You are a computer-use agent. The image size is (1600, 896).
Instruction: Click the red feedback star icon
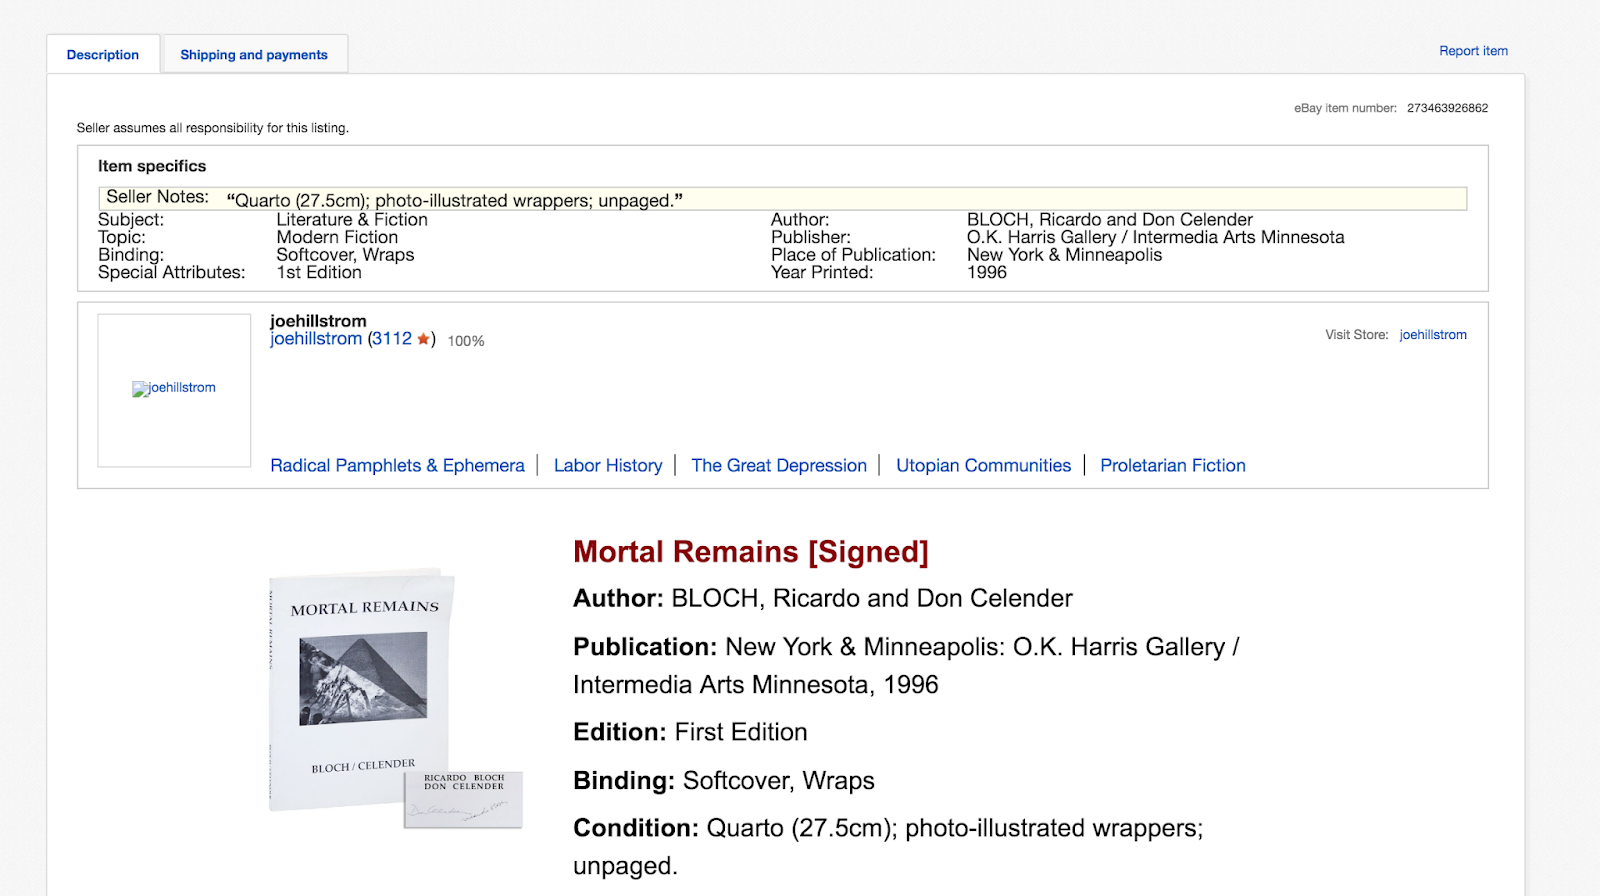(423, 339)
